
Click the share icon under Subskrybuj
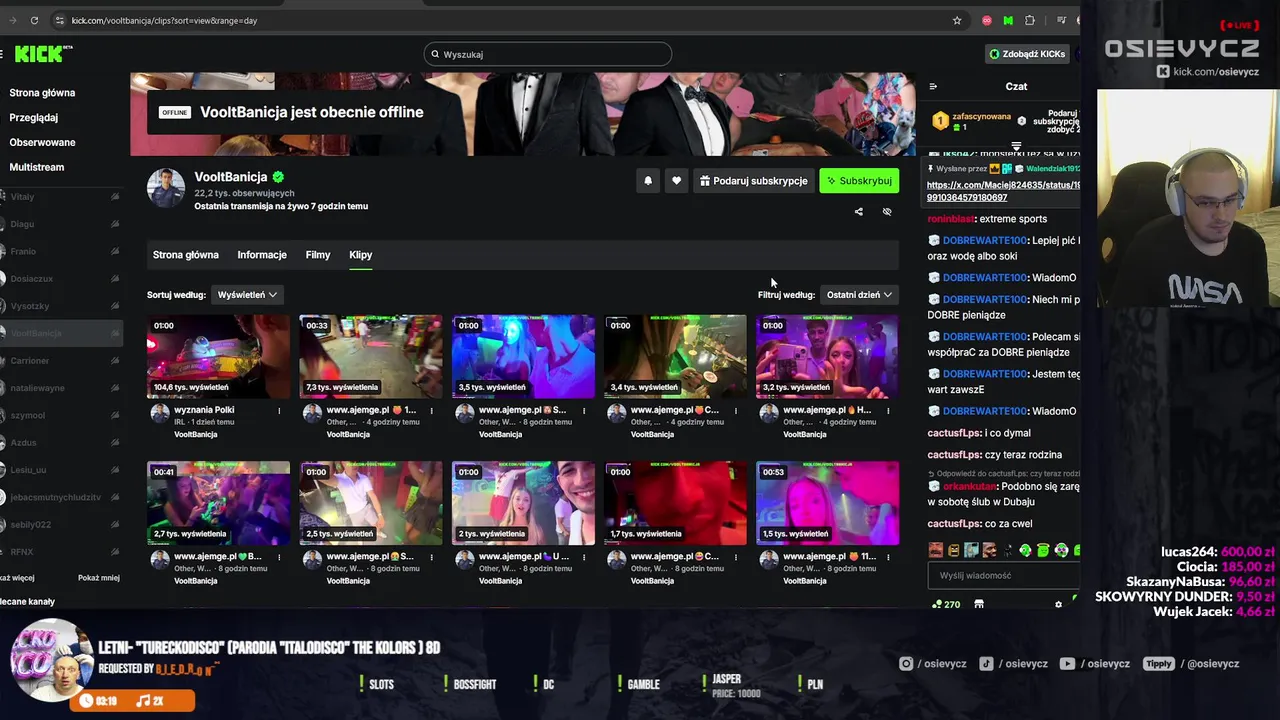858,212
